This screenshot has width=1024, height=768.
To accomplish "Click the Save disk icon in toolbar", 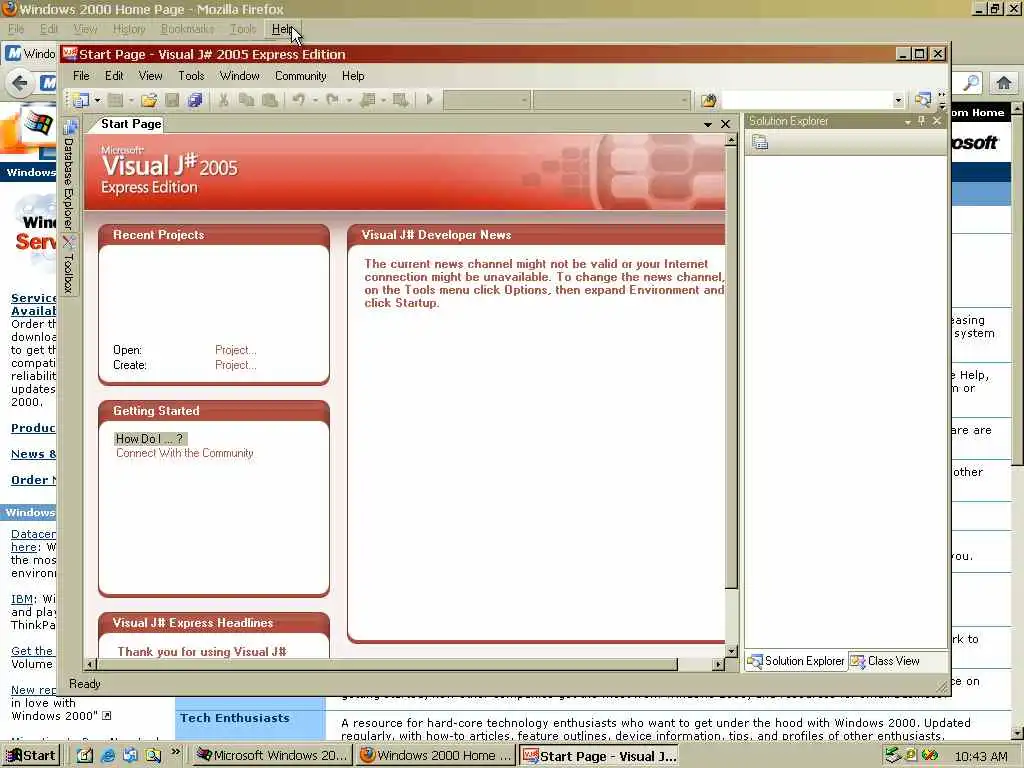I will point(172,100).
